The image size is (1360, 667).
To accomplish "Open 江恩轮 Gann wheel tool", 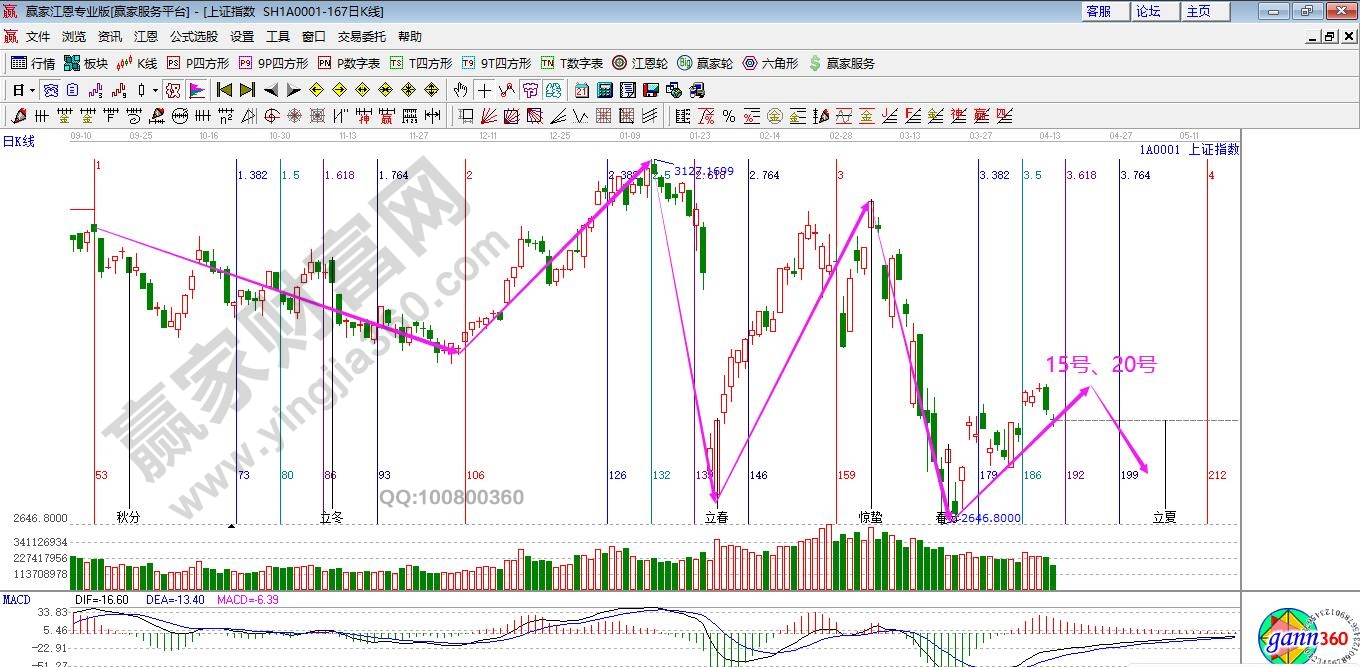I will 639,63.
